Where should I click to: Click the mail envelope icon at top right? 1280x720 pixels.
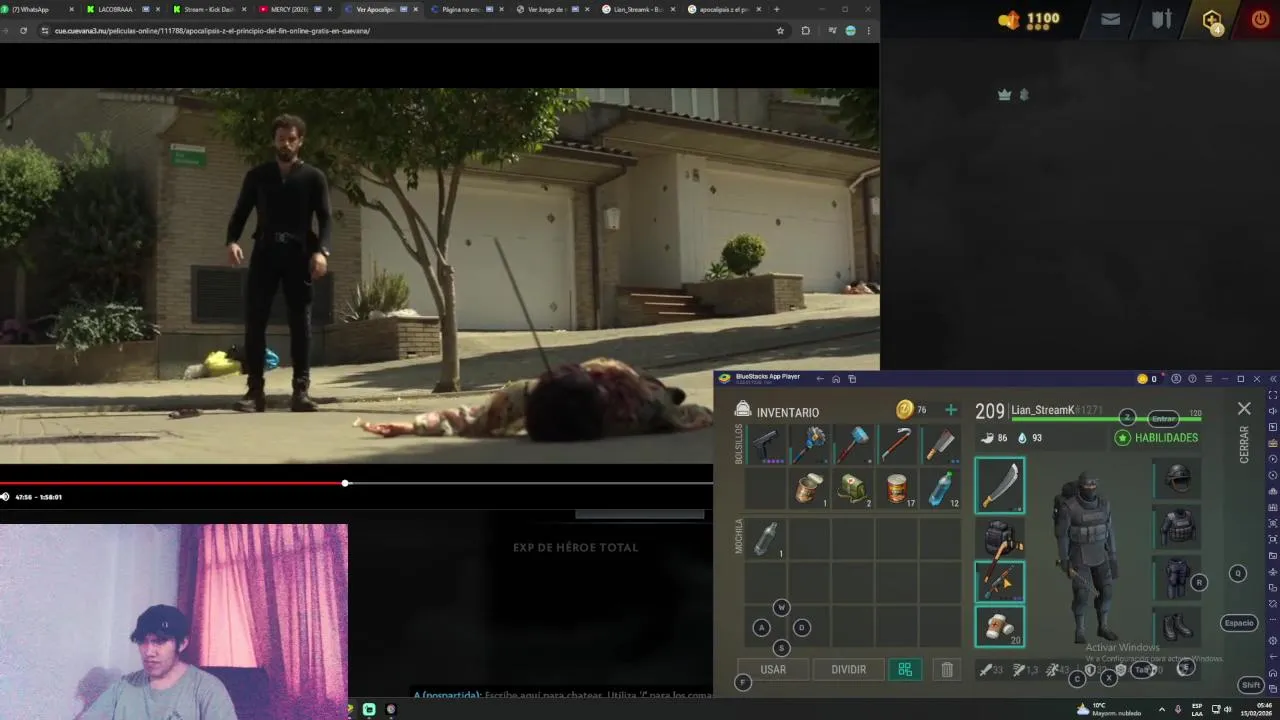[1110, 19]
